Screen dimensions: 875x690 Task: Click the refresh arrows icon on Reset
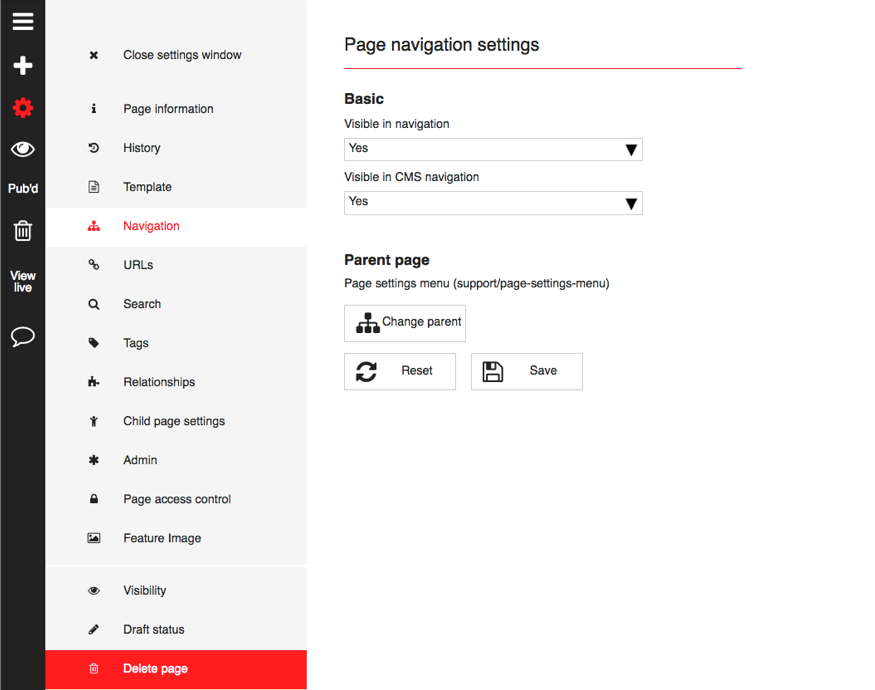(367, 371)
